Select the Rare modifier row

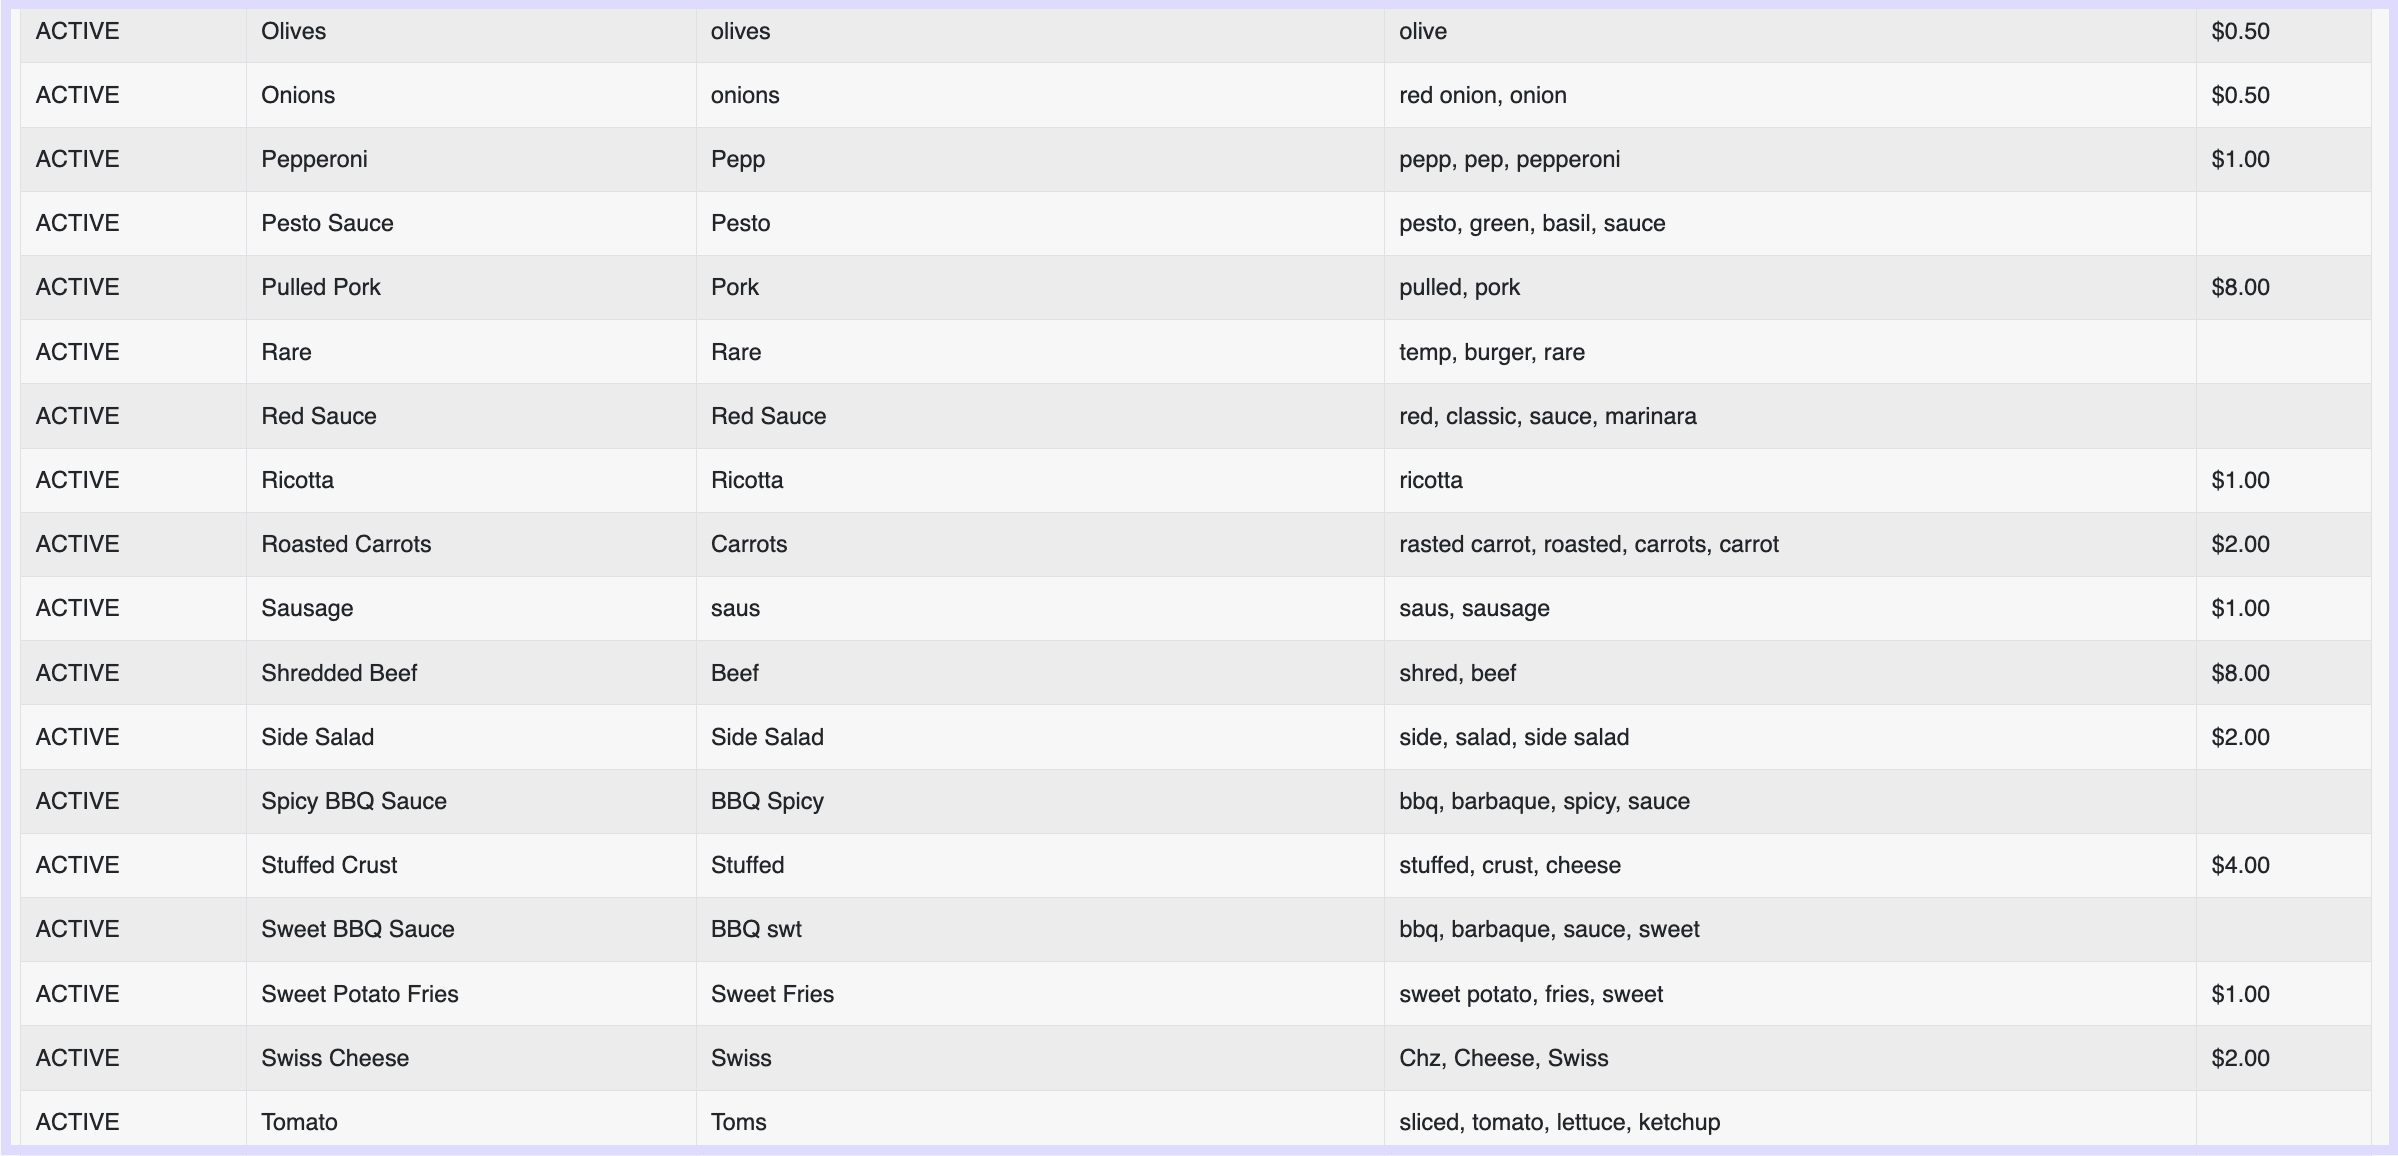pos(286,352)
